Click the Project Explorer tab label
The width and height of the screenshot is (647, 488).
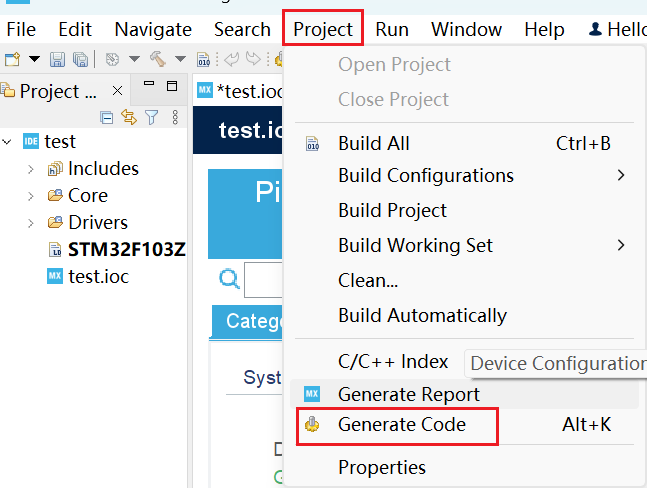click(x=58, y=91)
